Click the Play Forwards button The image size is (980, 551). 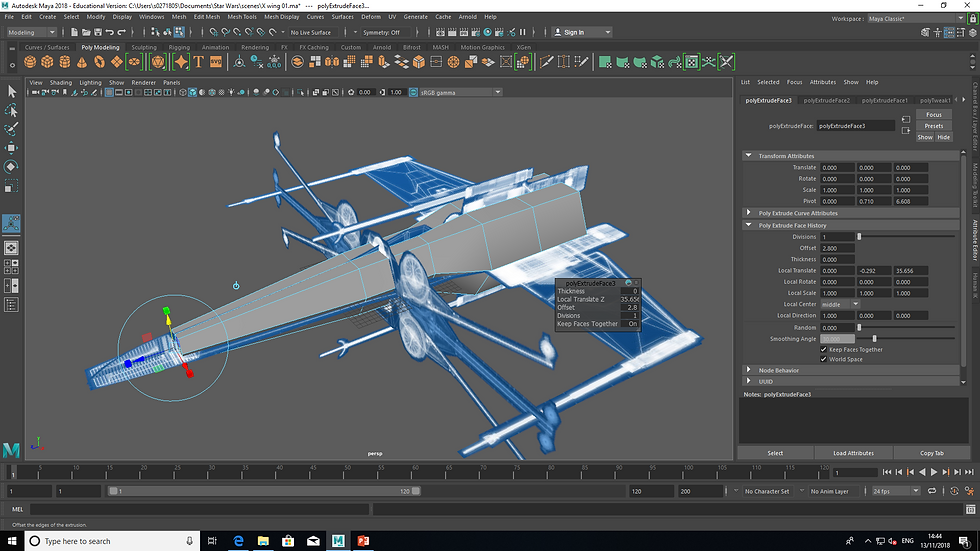(x=934, y=472)
